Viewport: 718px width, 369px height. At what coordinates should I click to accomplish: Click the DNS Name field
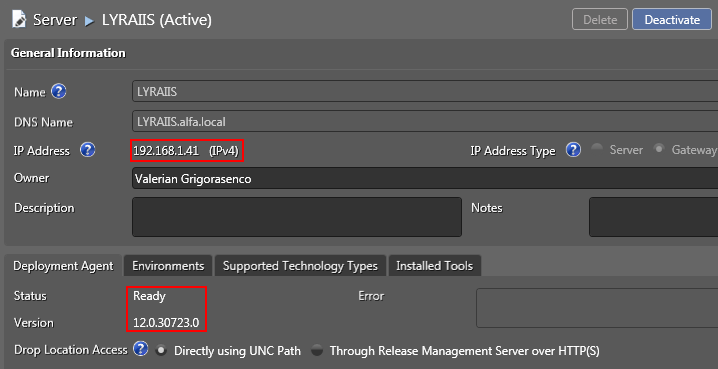point(425,122)
